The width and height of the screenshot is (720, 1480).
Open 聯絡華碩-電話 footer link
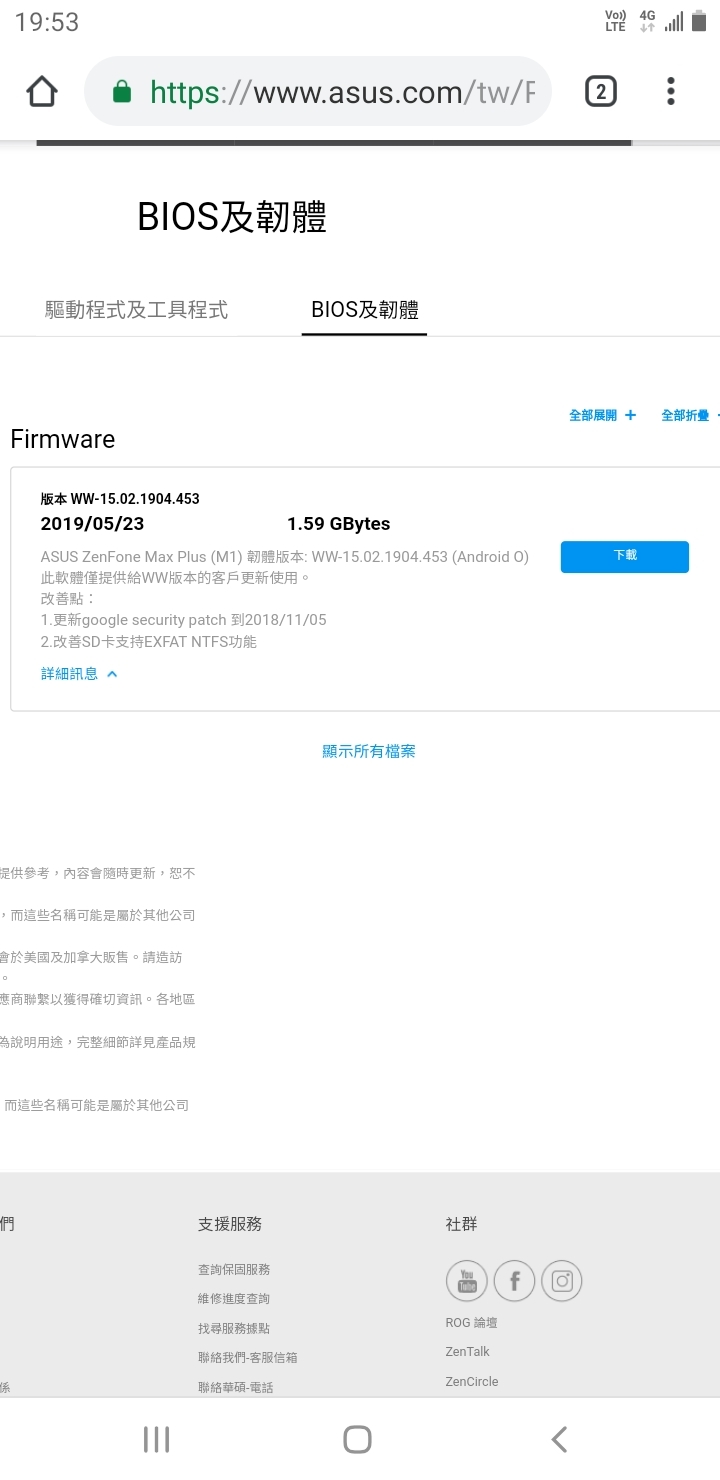pyautogui.click(x=236, y=1387)
